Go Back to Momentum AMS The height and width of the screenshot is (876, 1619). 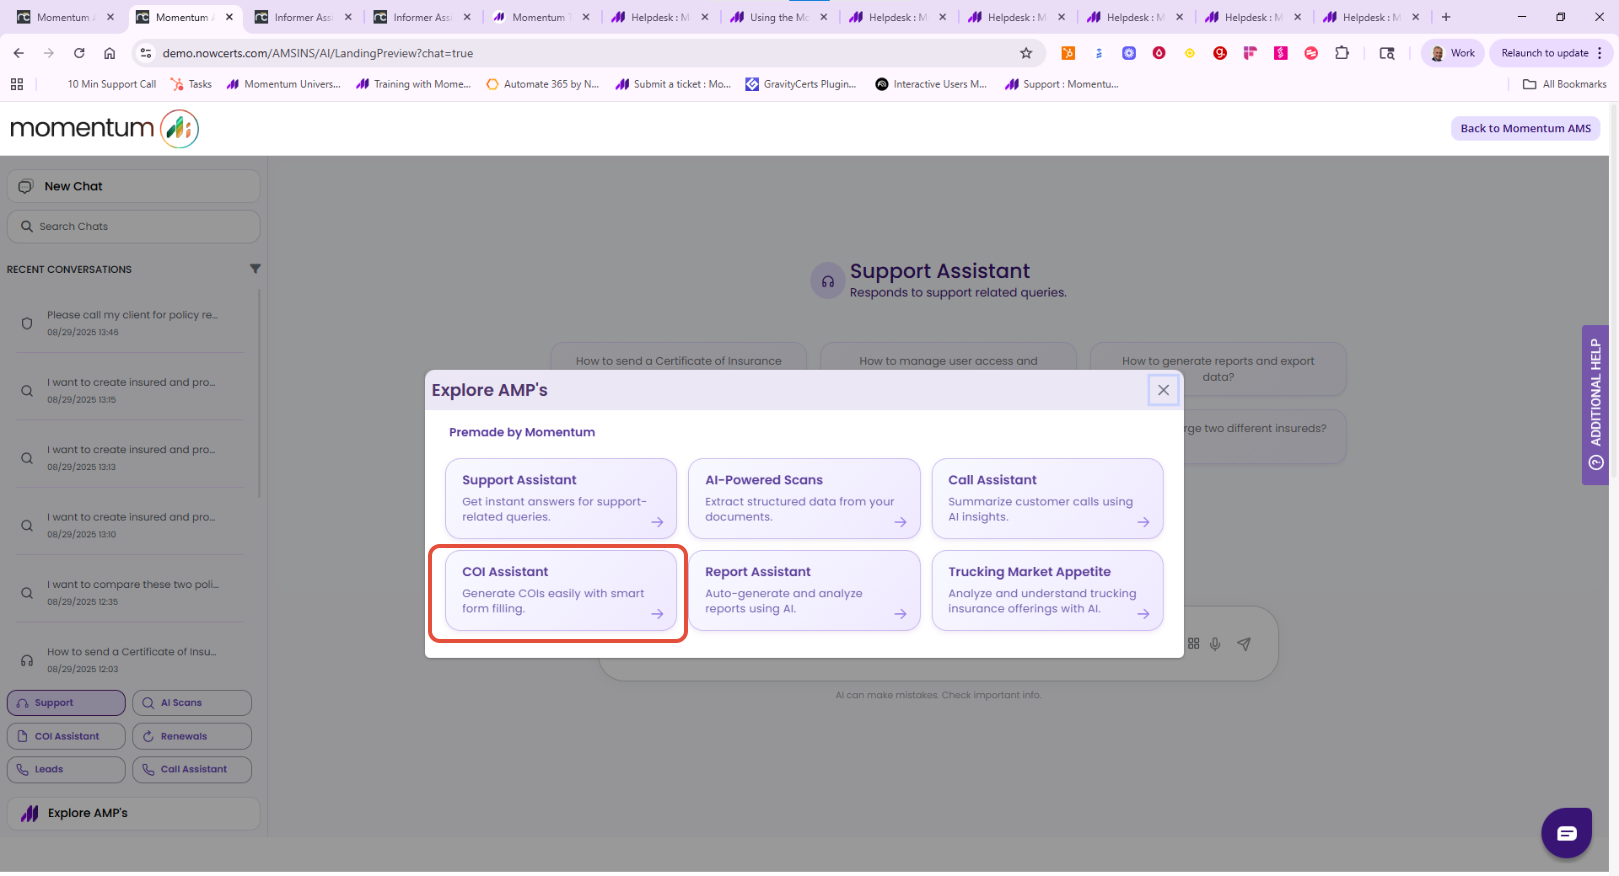[x=1525, y=128]
